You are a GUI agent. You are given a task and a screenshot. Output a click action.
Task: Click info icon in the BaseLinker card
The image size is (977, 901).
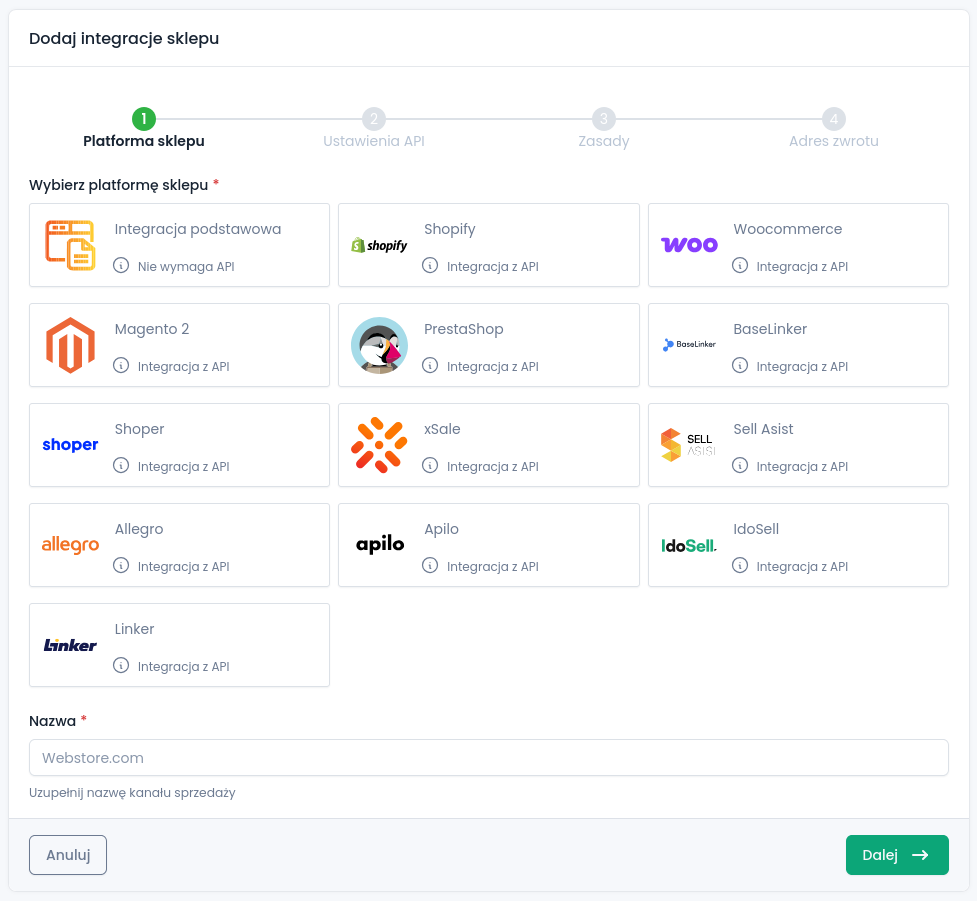click(740, 366)
